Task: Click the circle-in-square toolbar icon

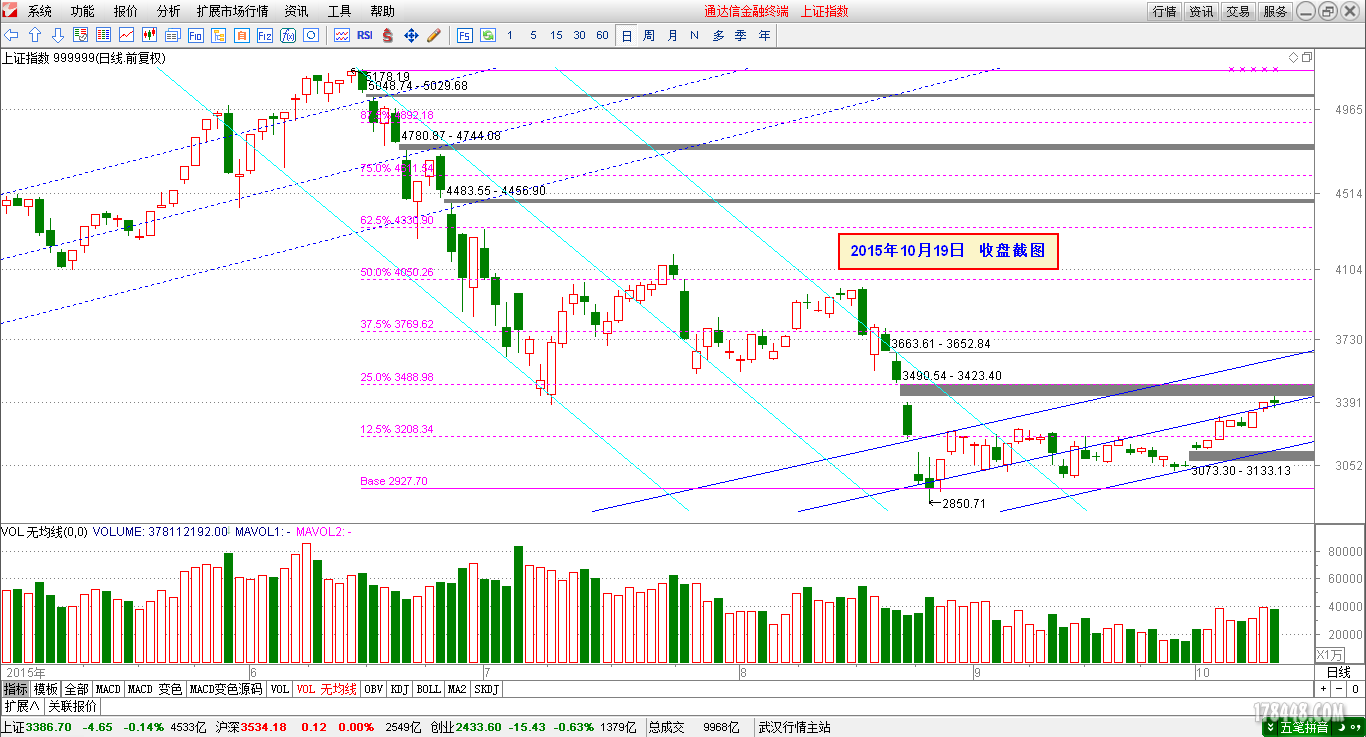Action: pos(310,35)
